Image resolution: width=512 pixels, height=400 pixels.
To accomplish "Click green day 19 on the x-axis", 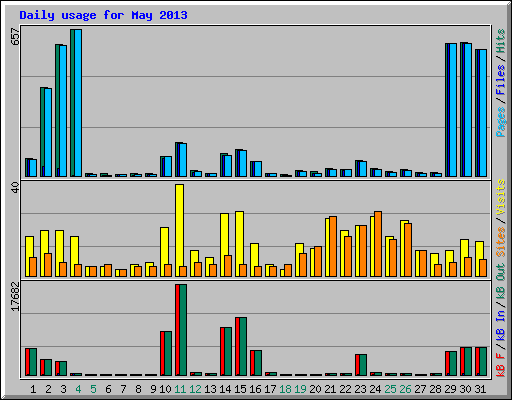I will [300, 389].
